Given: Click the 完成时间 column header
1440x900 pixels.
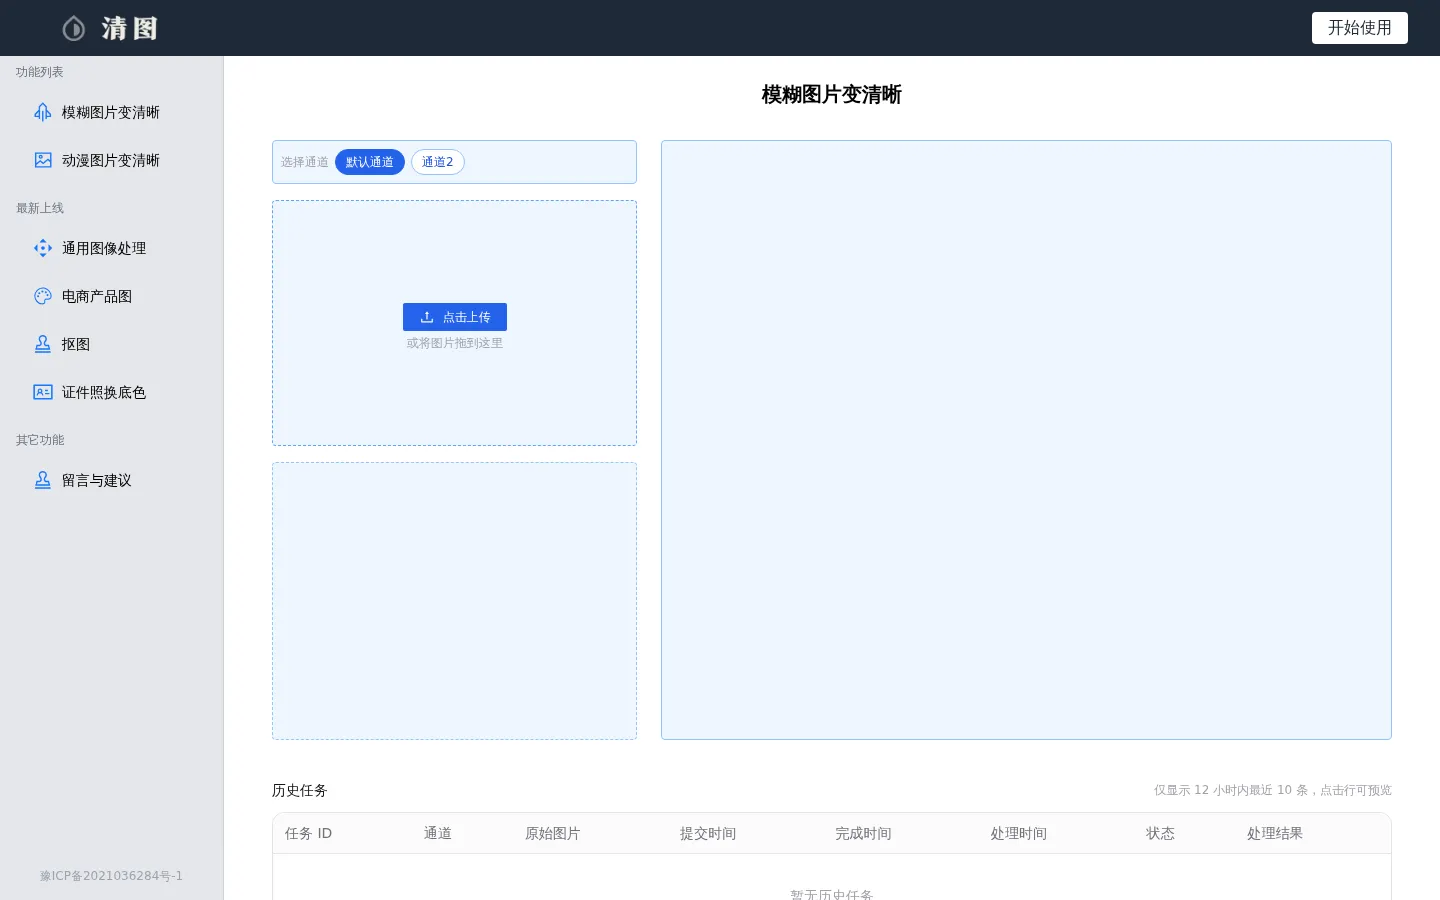Looking at the screenshot, I should (863, 834).
